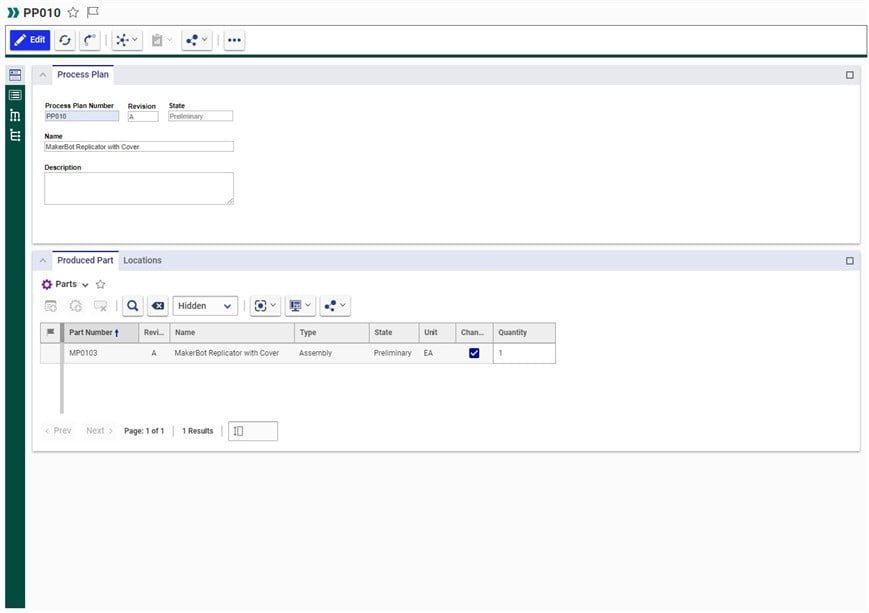The image size is (869, 613).
Task: Open the more actions ellipsis menu
Action: (234, 40)
